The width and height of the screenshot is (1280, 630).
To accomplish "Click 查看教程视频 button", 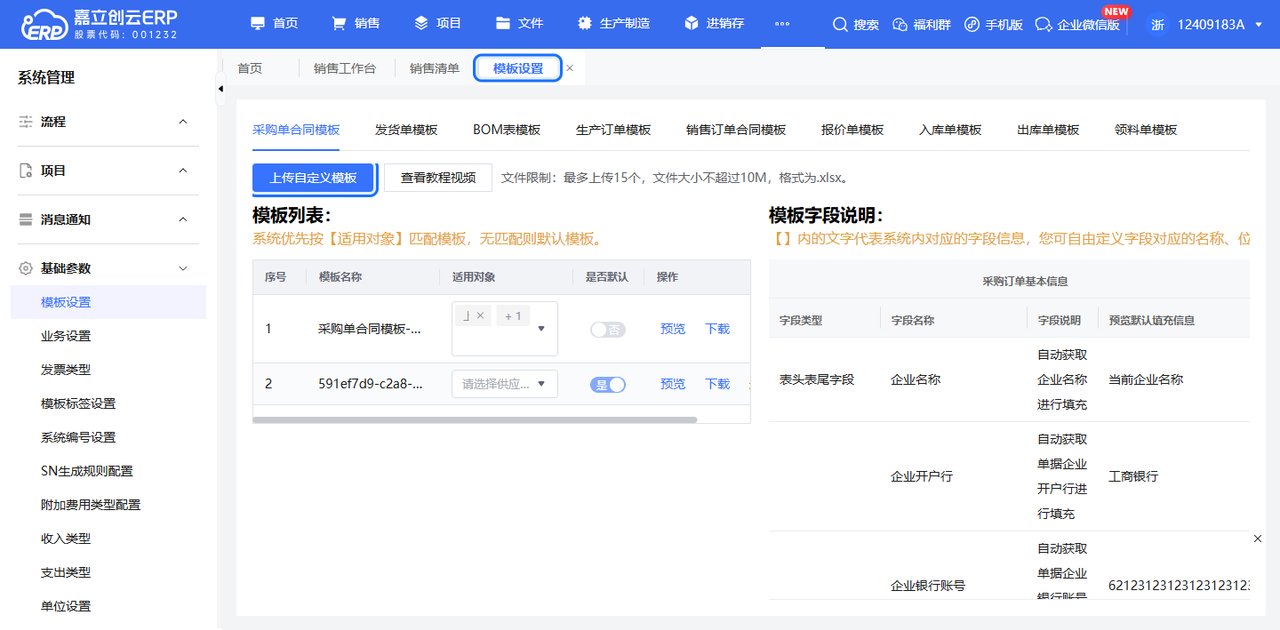I will pyautogui.click(x=438, y=178).
